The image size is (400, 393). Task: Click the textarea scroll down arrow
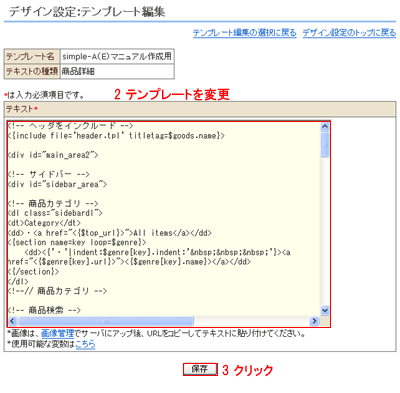coord(325,310)
